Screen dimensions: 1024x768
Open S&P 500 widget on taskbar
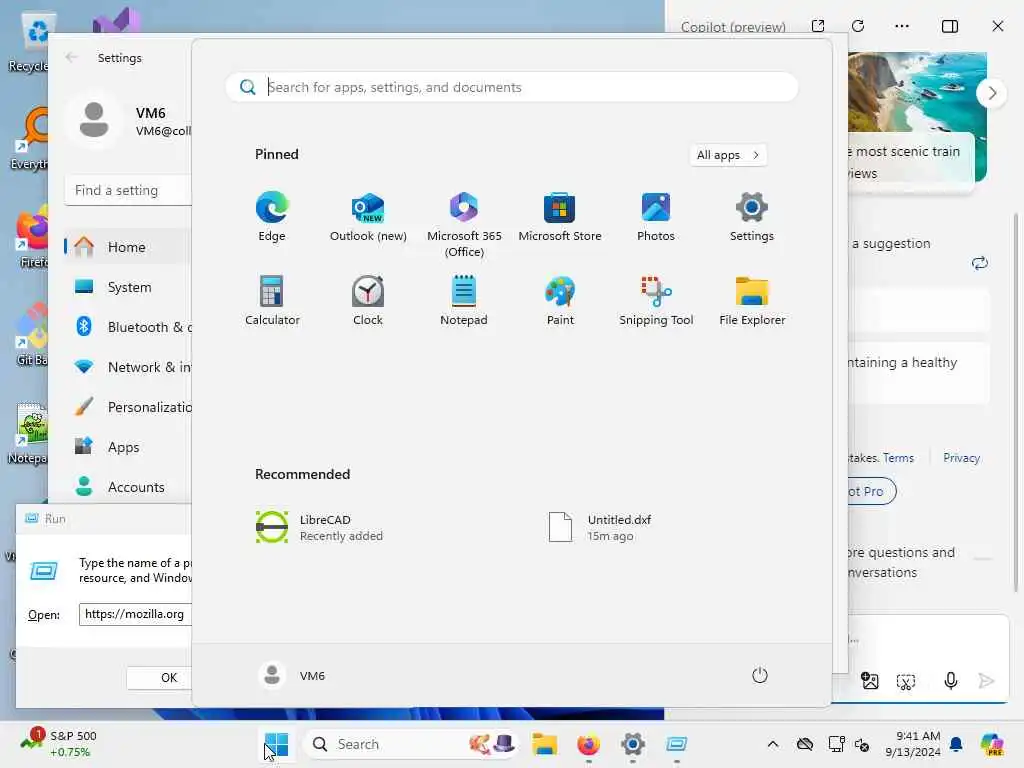(x=59, y=744)
